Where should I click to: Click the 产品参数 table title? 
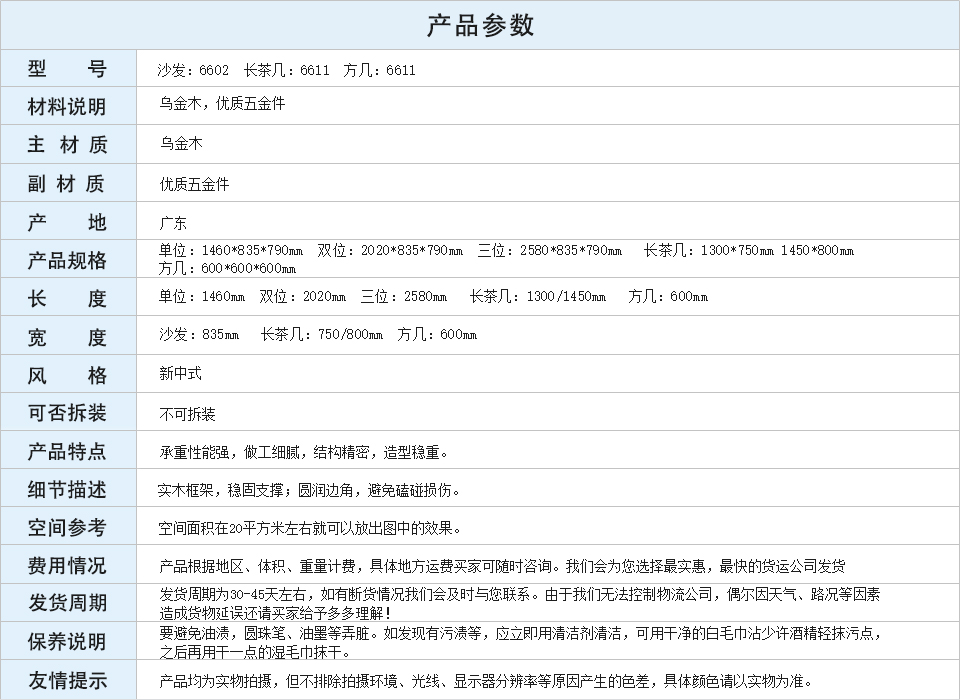click(480, 25)
